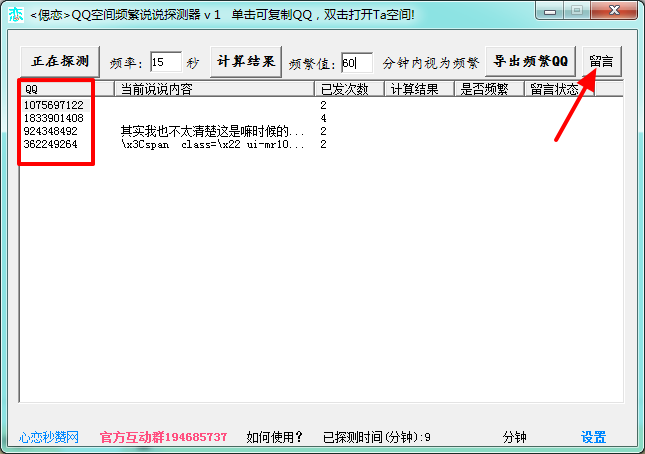Focus the 频率 seconds input field
This screenshot has height=454, width=645.
tap(166, 63)
